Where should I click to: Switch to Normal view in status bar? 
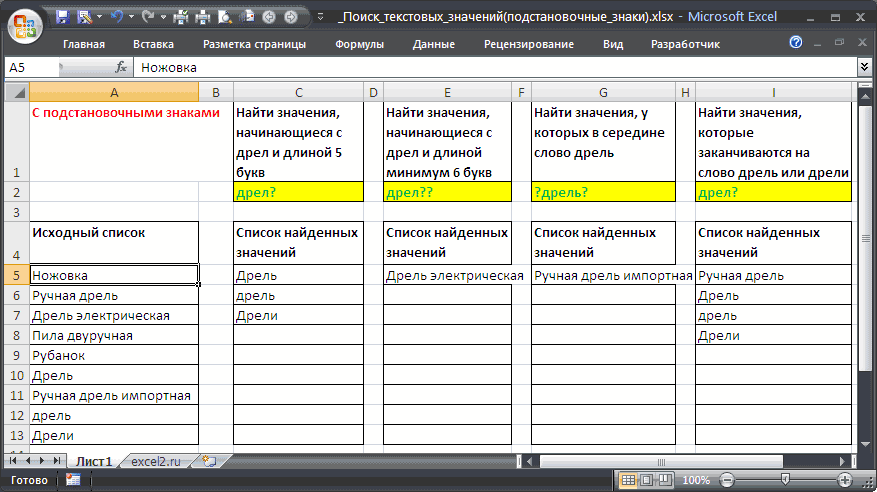(x=628, y=480)
